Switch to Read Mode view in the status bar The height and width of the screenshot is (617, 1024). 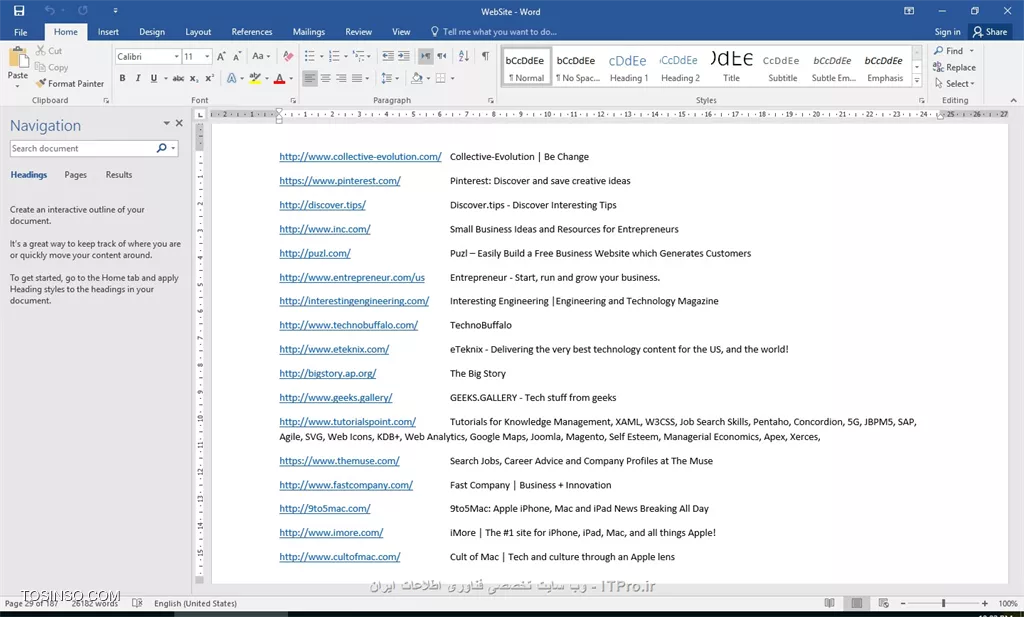pos(829,603)
